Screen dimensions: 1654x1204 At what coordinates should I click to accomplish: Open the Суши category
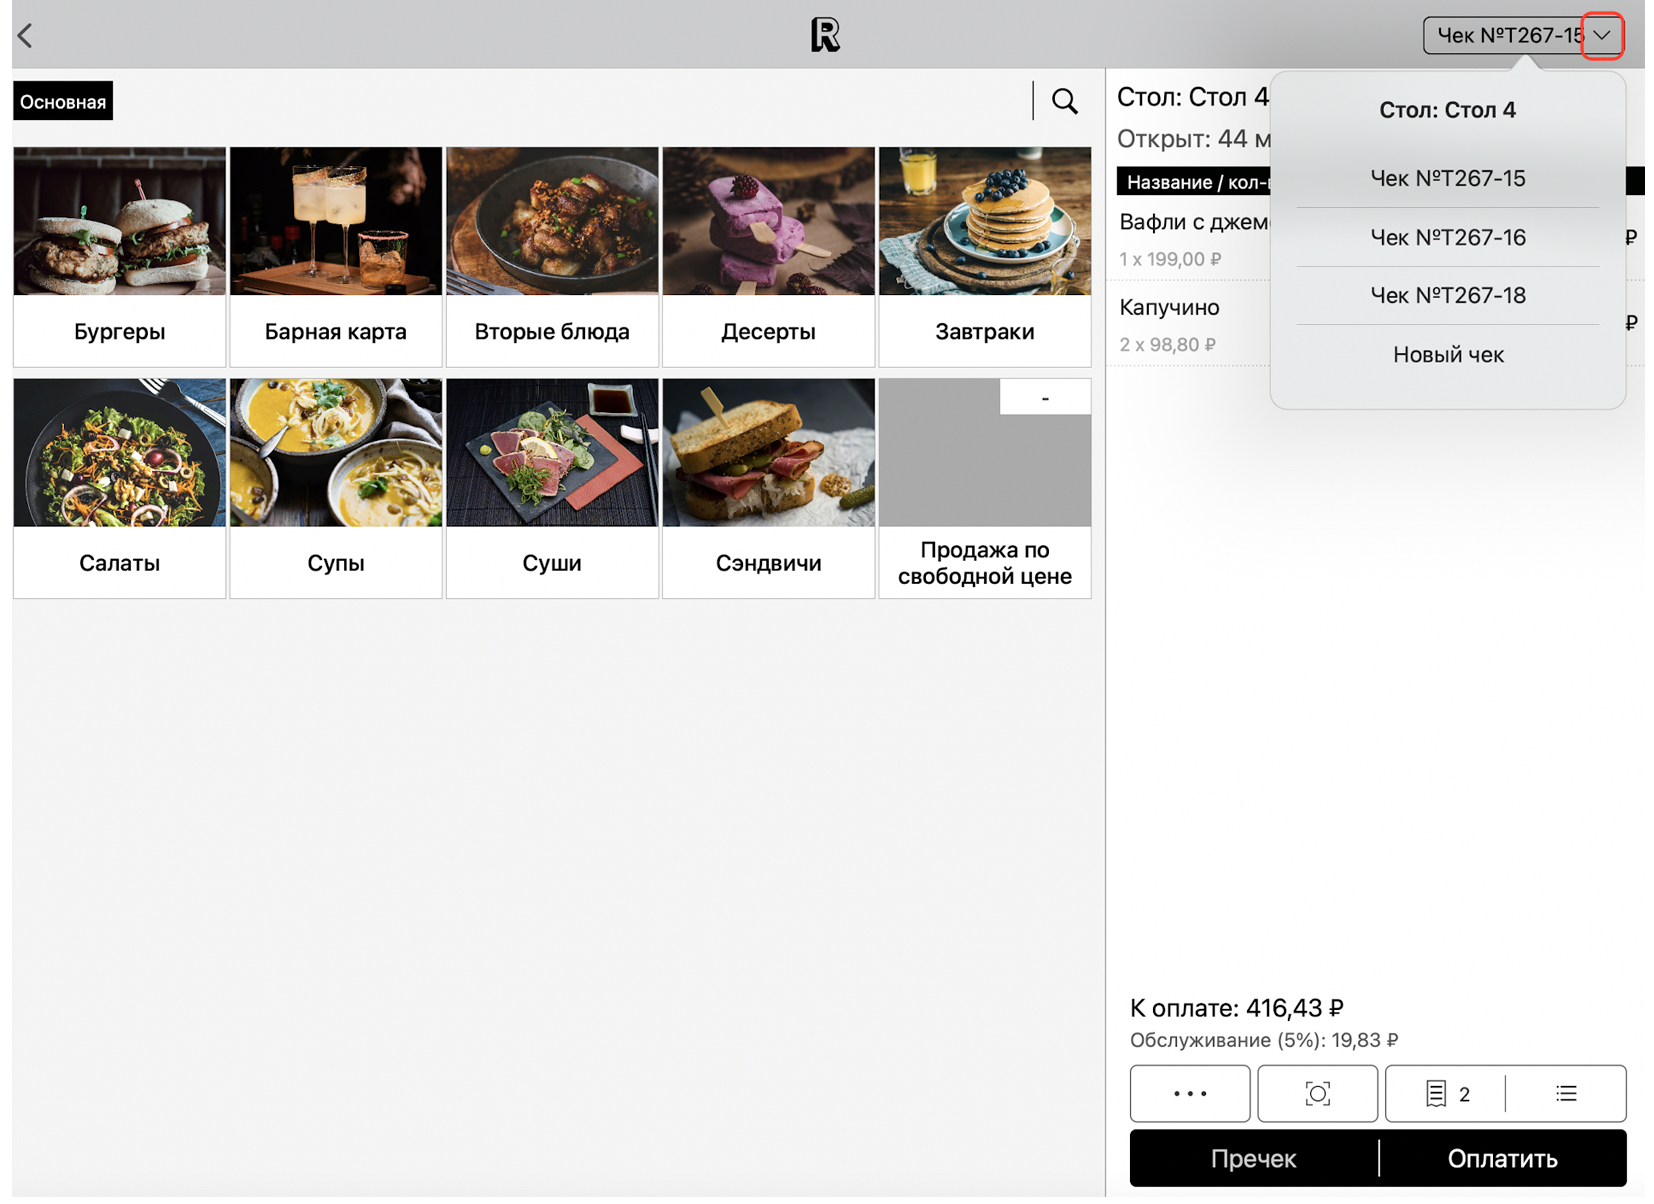pyautogui.click(x=552, y=488)
